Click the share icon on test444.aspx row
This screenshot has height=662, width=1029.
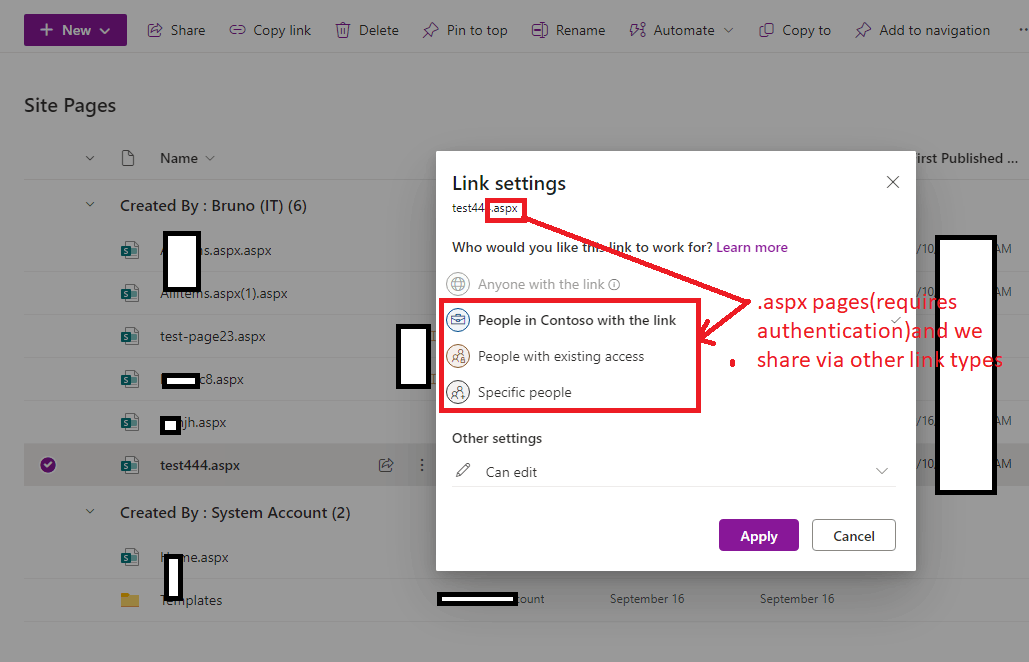(x=386, y=465)
